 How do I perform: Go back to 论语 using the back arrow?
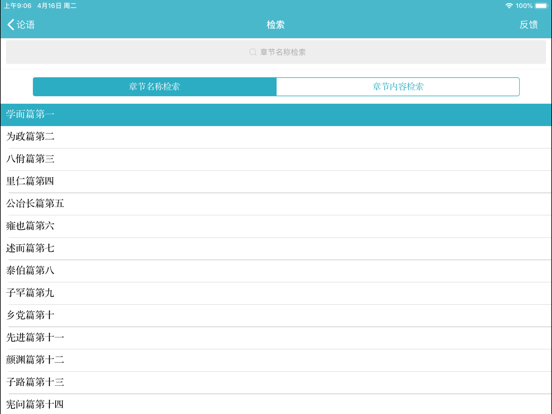click(x=21, y=25)
